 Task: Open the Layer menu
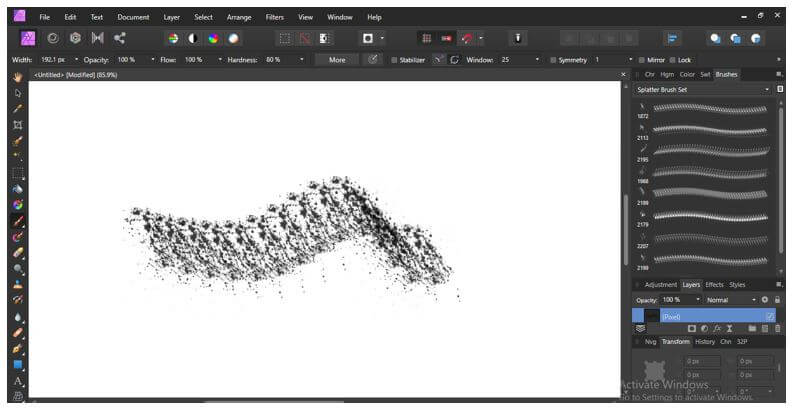[x=171, y=17]
